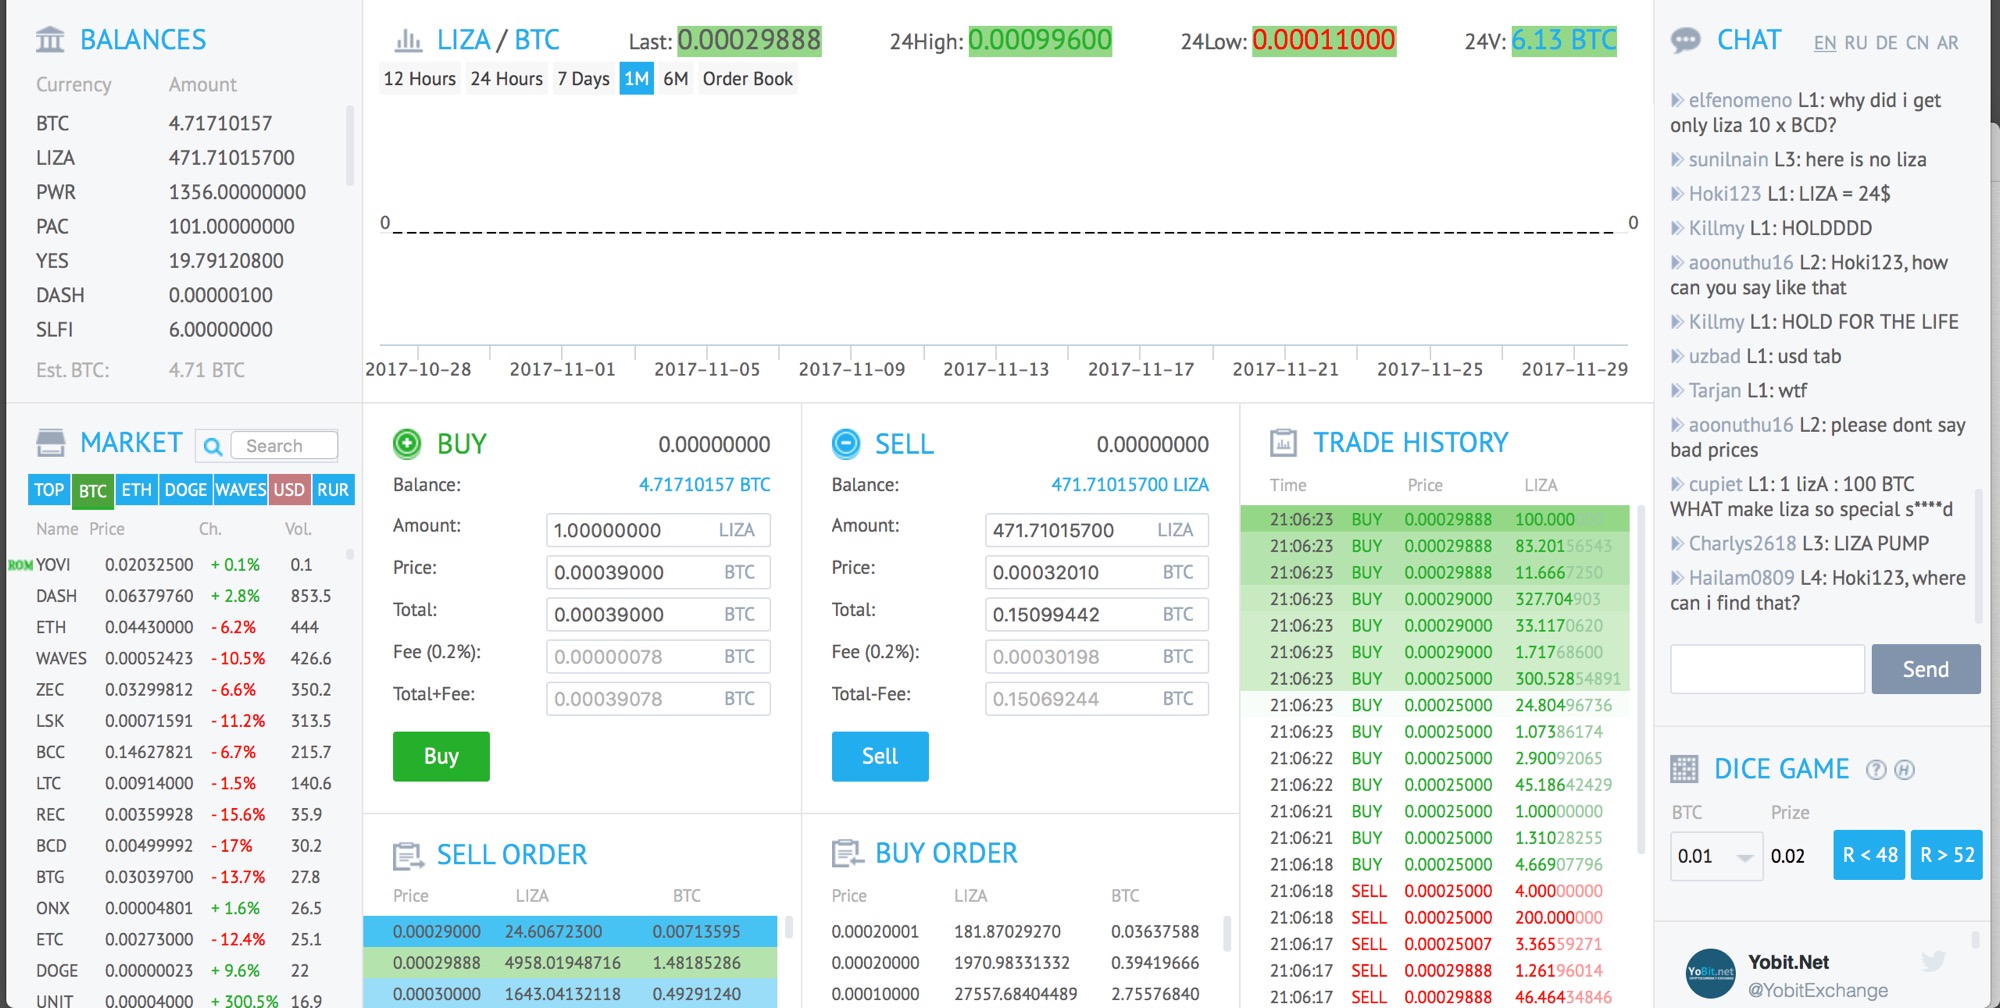The height and width of the screenshot is (1008, 2000).
Task: Click the Hoki123 chat username
Action: (1724, 194)
